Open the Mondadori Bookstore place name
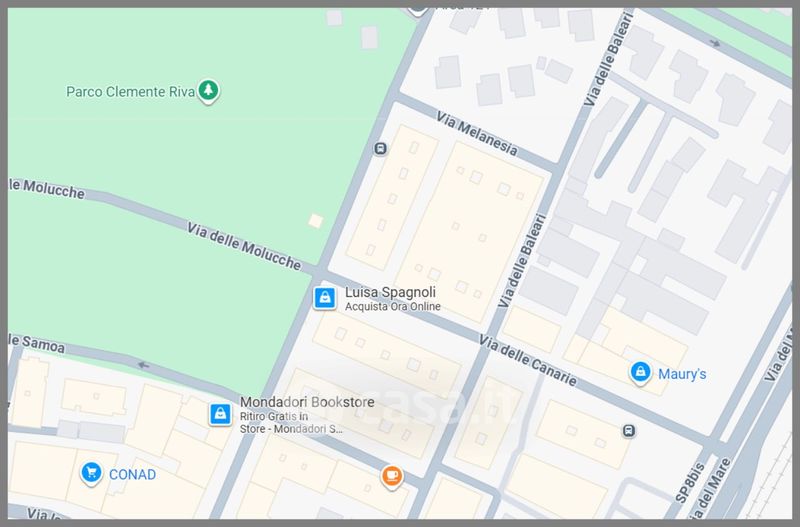This screenshot has height=527, width=800. click(x=307, y=402)
